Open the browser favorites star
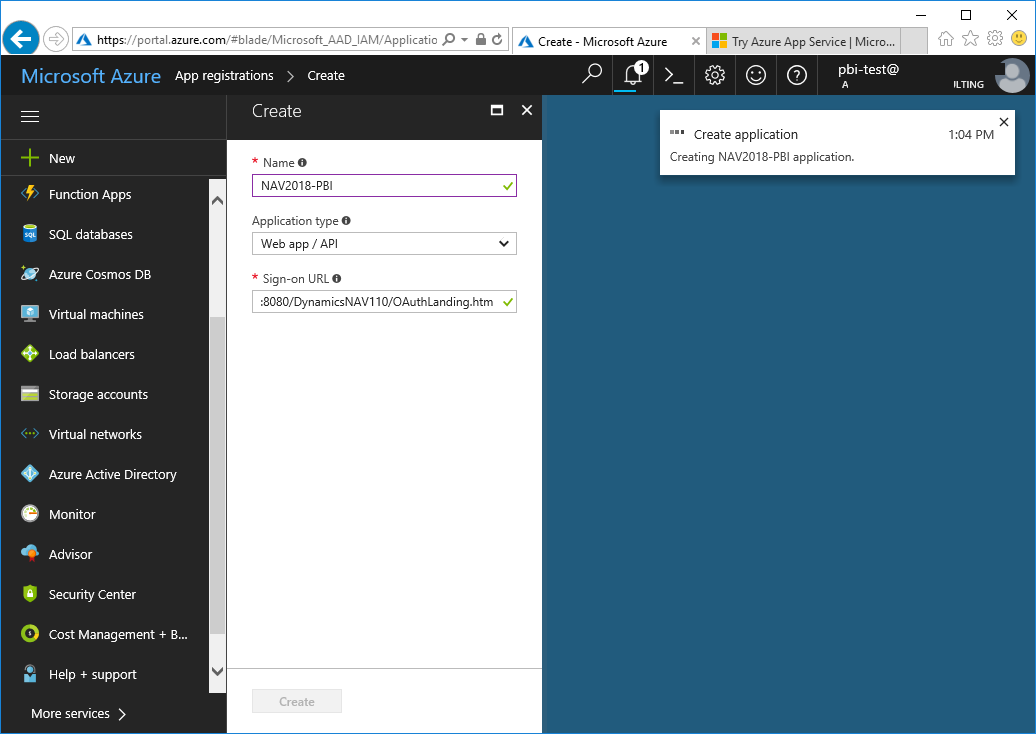1036x734 pixels. [970, 39]
